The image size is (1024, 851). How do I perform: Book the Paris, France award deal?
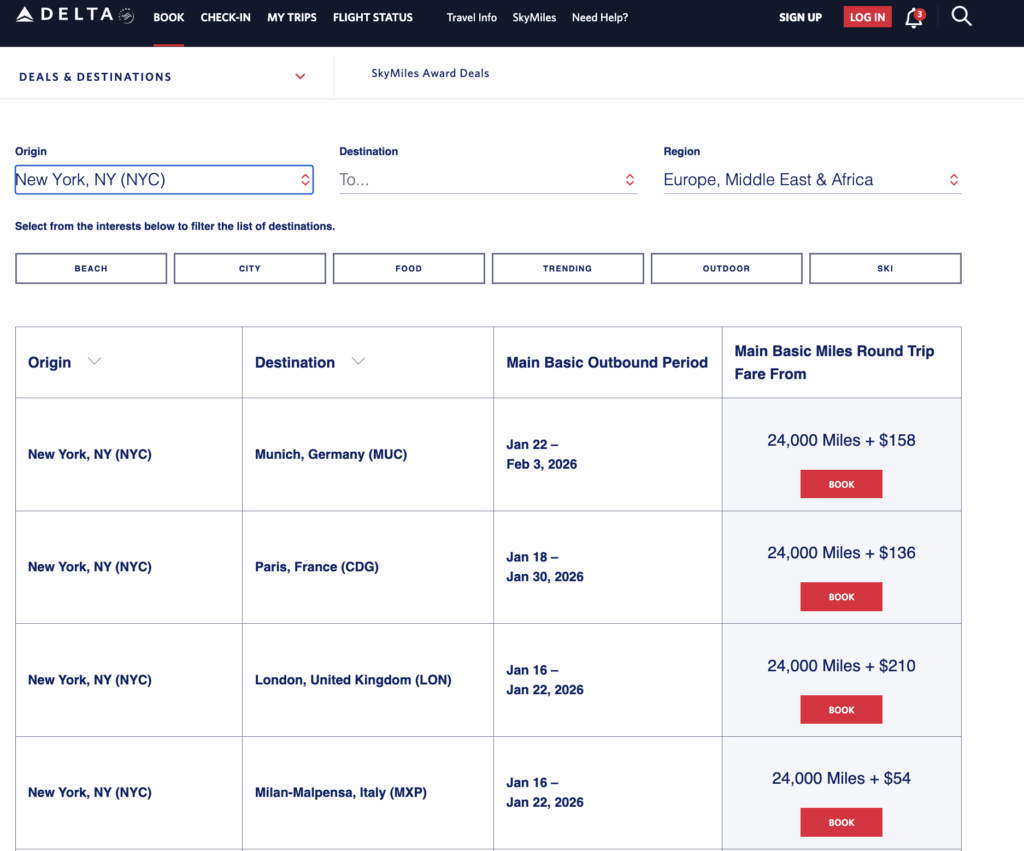(x=841, y=596)
